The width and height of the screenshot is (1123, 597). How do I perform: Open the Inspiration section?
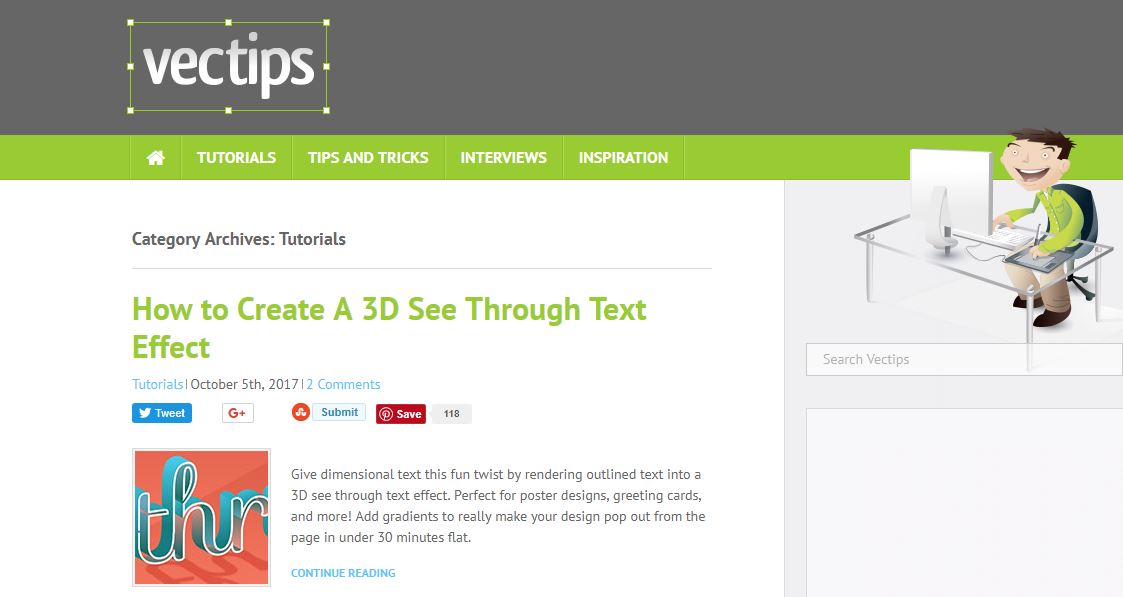point(623,157)
